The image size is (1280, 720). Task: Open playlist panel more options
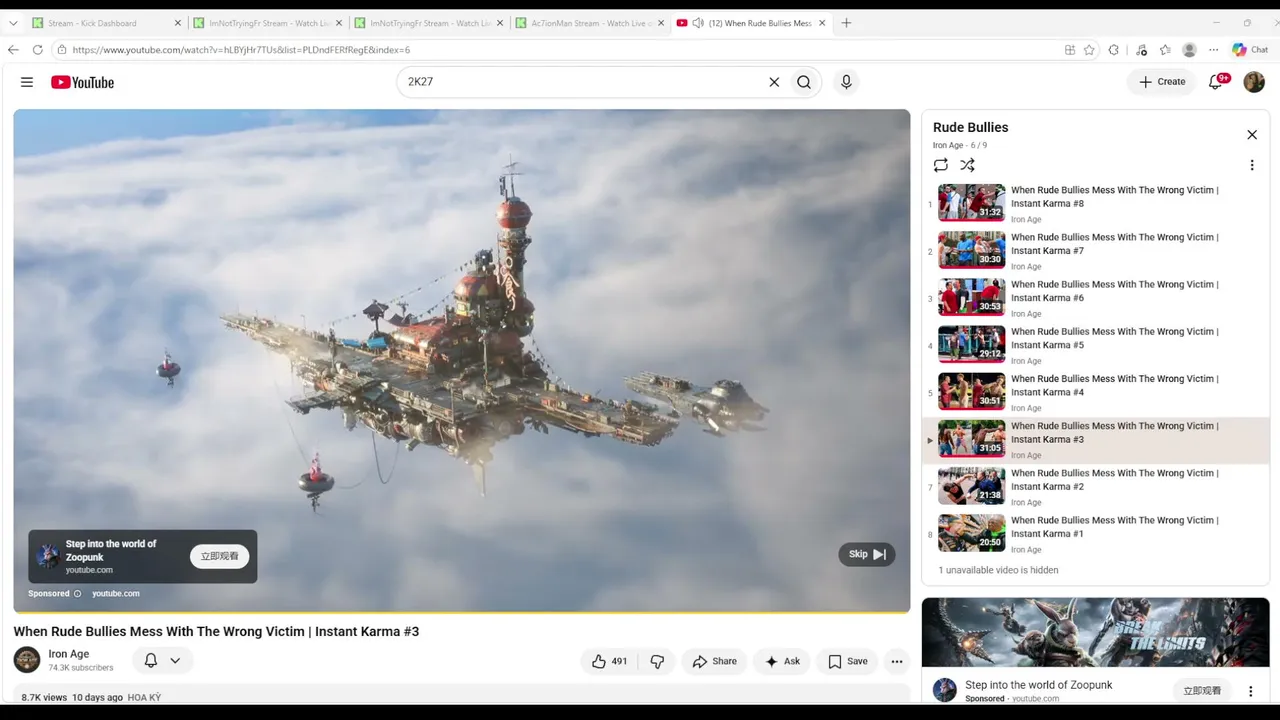pyautogui.click(x=1252, y=165)
